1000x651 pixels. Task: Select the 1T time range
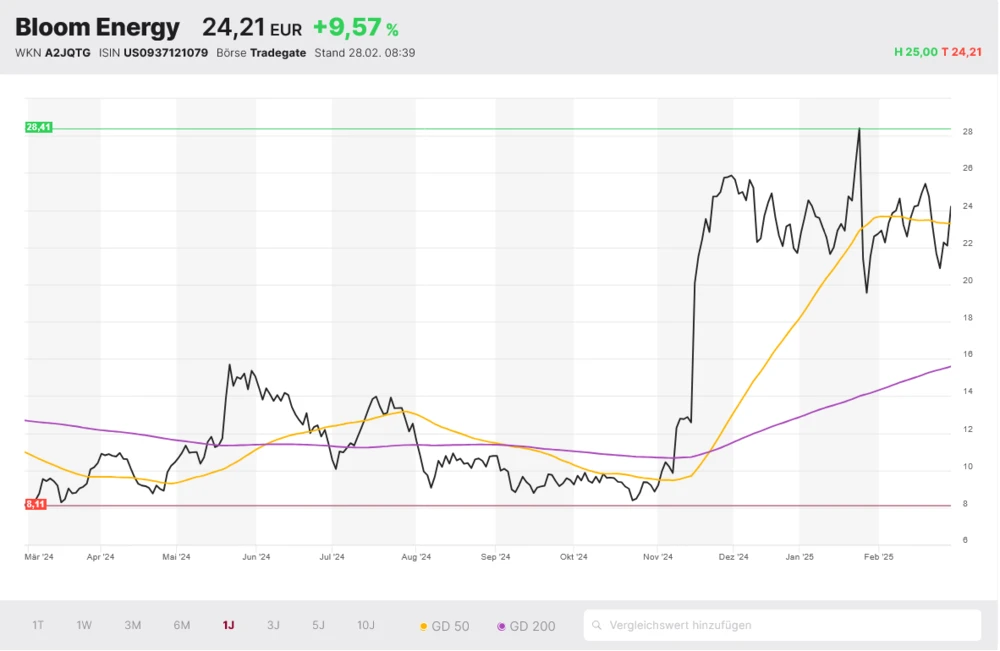[x=38, y=625]
